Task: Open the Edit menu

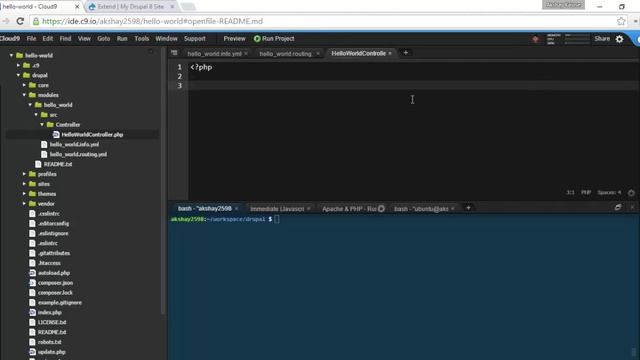Action: click(x=48, y=39)
